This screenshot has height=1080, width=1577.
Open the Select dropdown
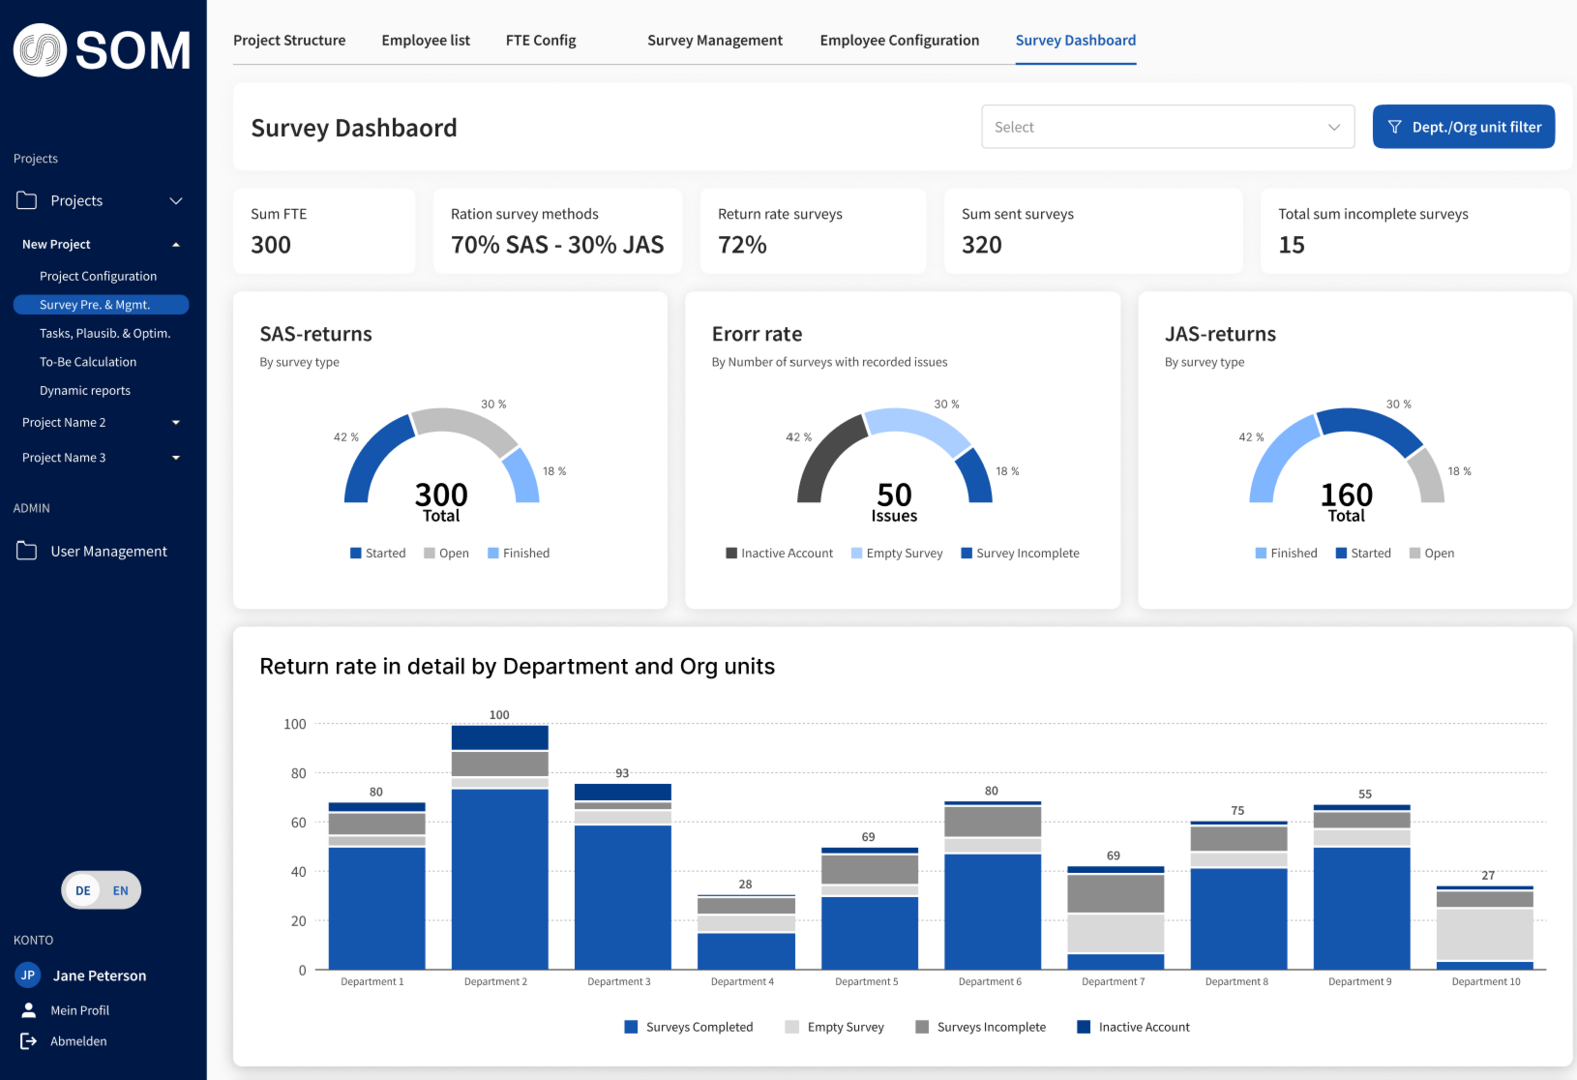[x=1167, y=127]
